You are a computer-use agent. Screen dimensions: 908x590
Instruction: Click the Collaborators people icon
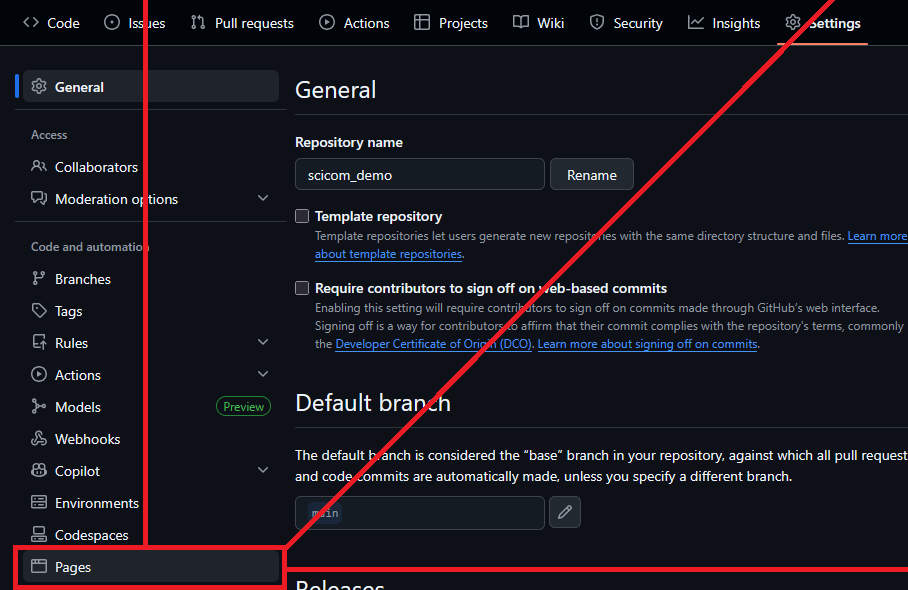coord(39,167)
